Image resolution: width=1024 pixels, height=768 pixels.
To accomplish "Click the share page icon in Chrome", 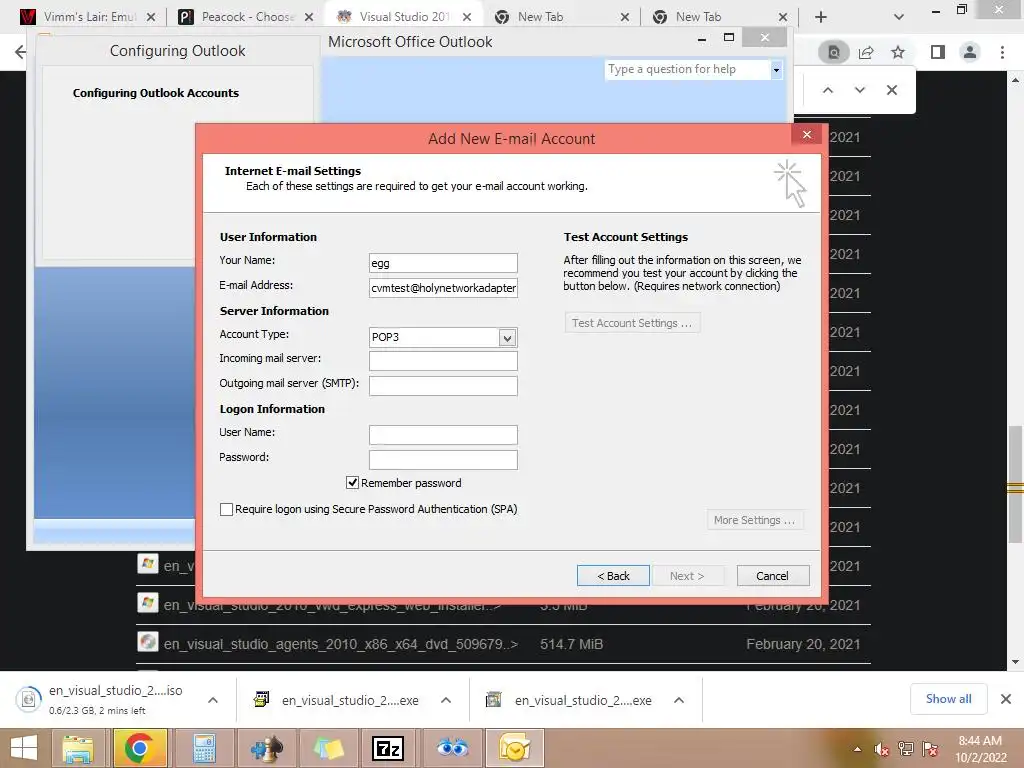I will click(x=866, y=52).
